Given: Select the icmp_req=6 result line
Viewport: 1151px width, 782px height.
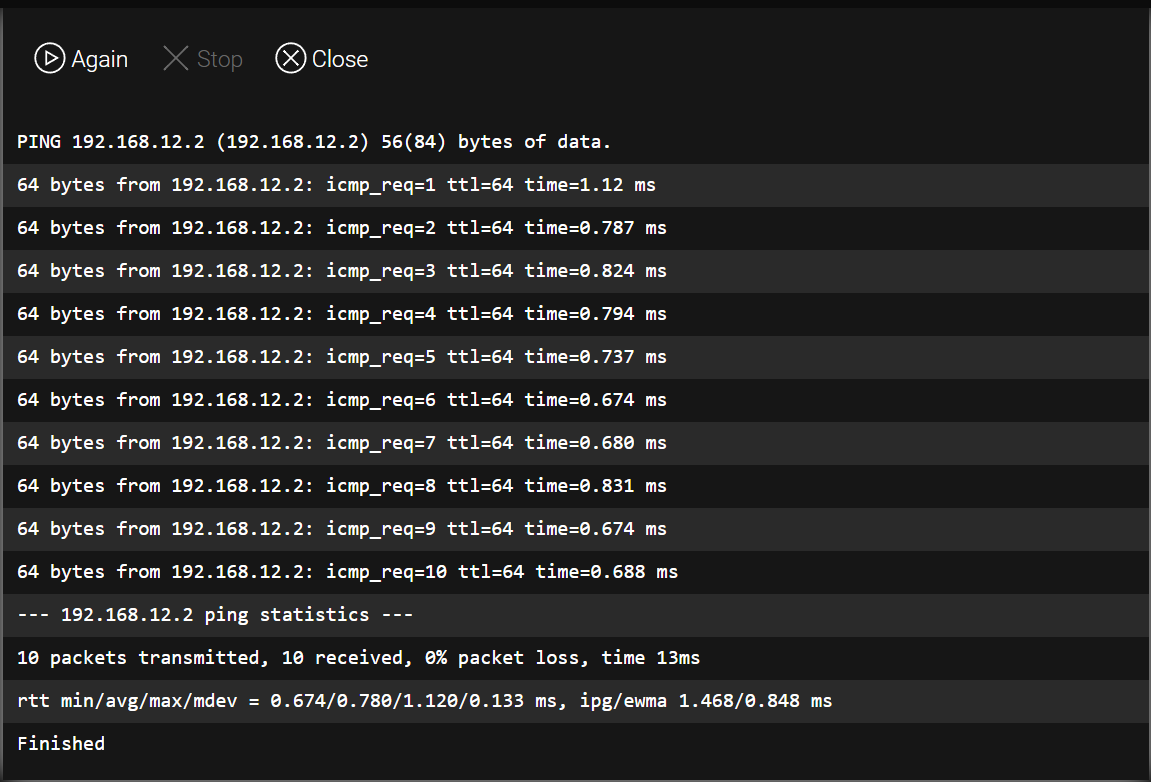Looking at the screenshot, I should [x=577, y=400].
